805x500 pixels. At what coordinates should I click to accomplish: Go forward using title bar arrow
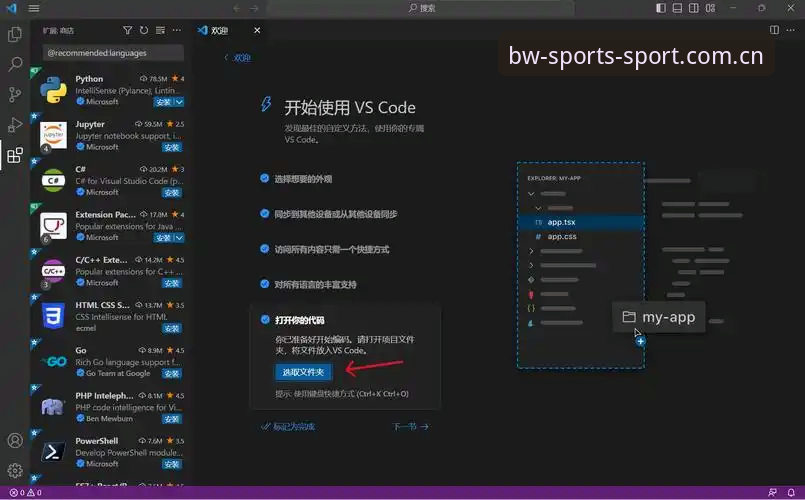pyautogui.click(x=254, y=8)
